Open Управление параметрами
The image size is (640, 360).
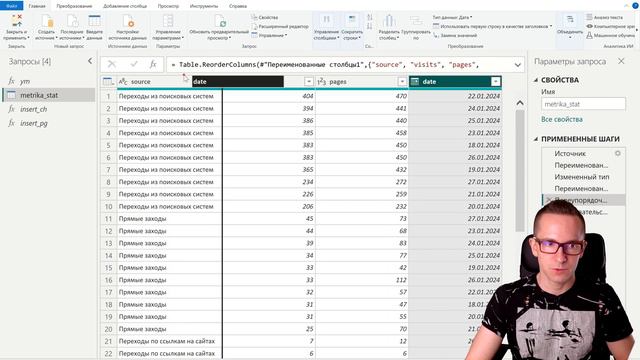click(168, 27)
